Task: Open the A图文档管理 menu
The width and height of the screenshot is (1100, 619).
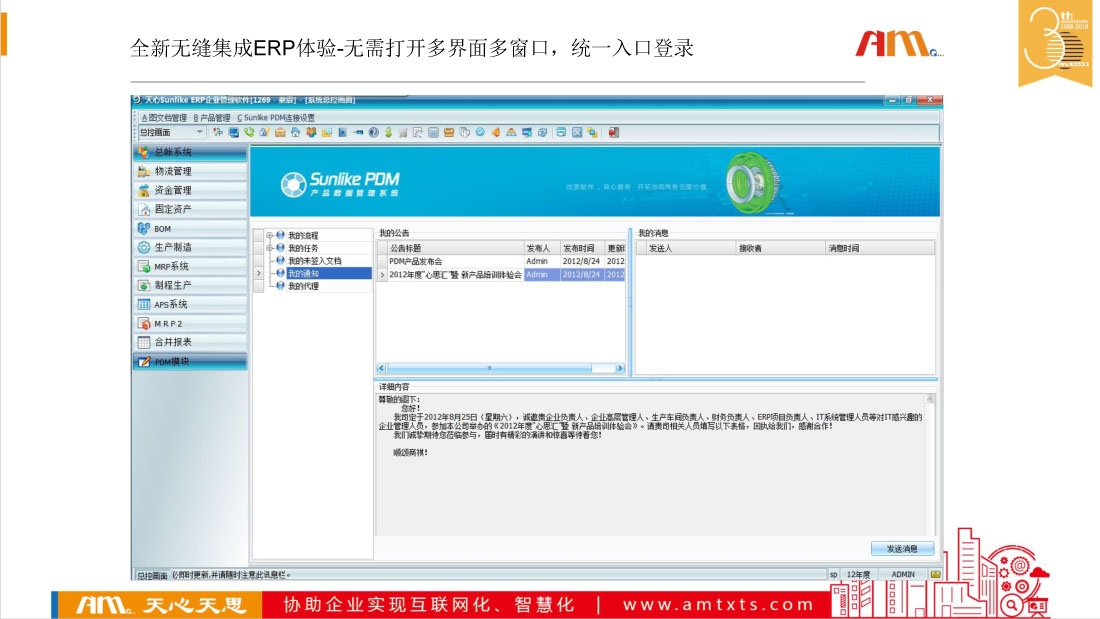Action: pyautogui.click(x=162, y=117)
